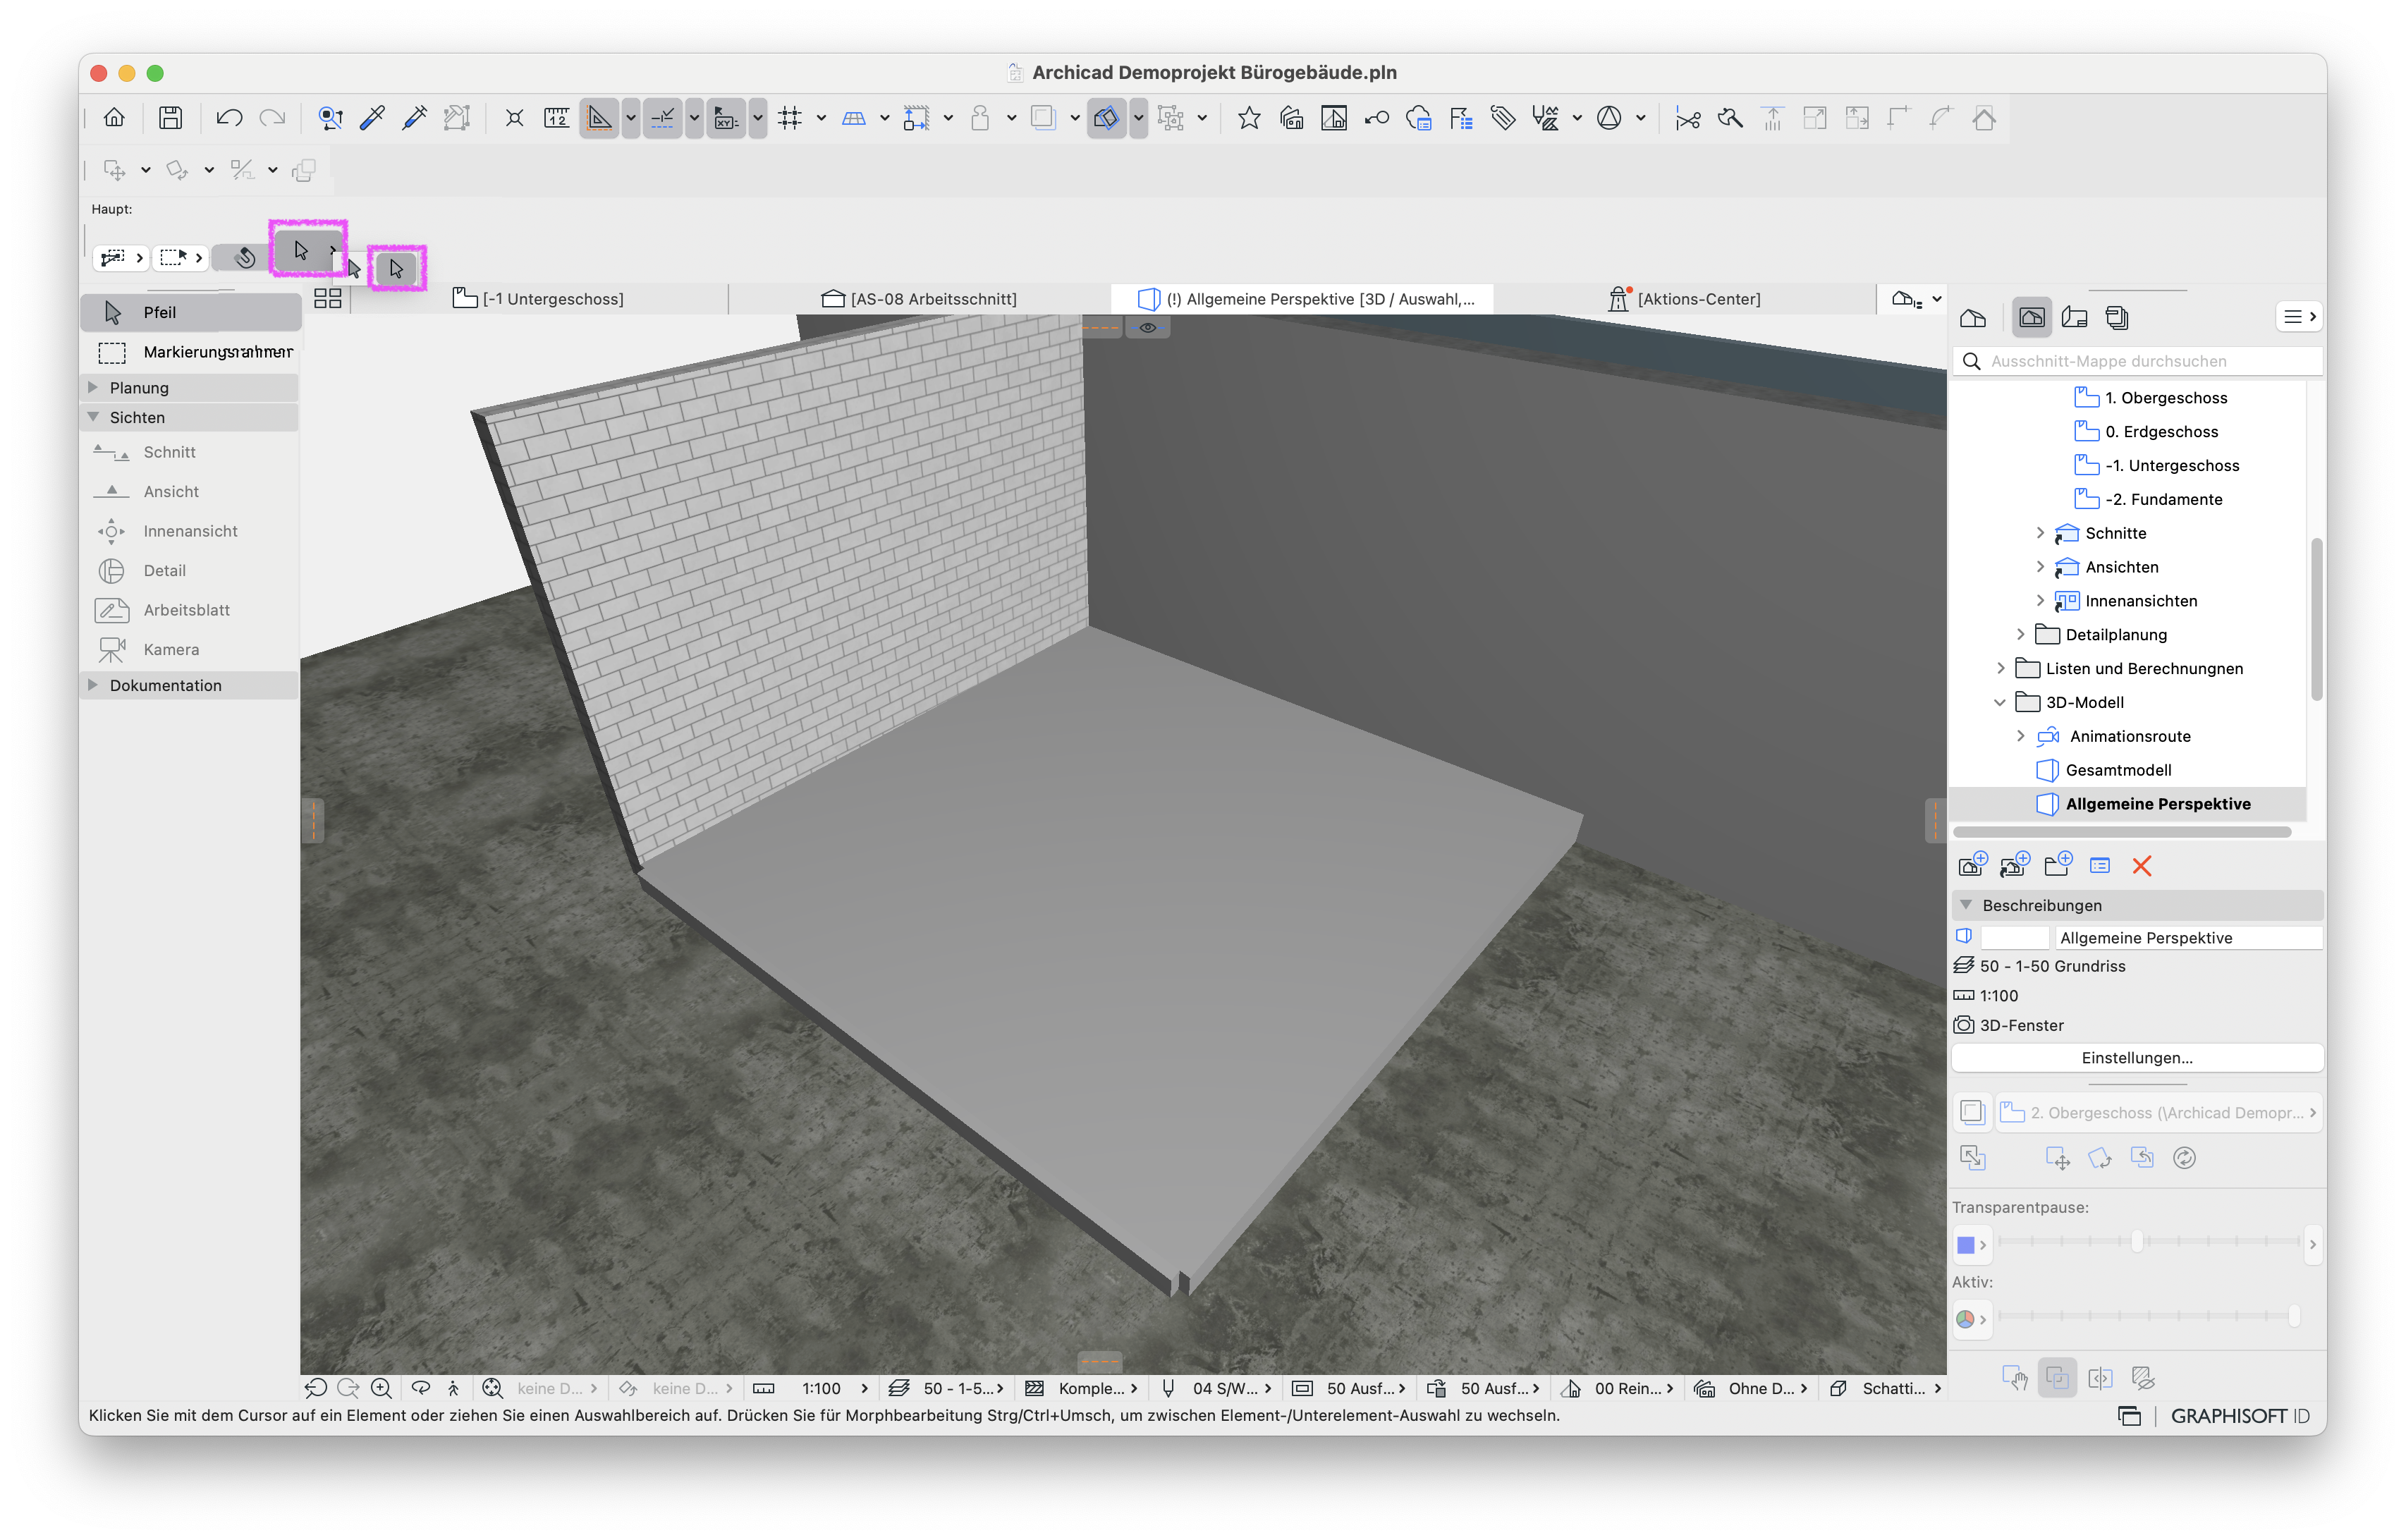Toggle the guide lines triangle button

click(599, 118)
